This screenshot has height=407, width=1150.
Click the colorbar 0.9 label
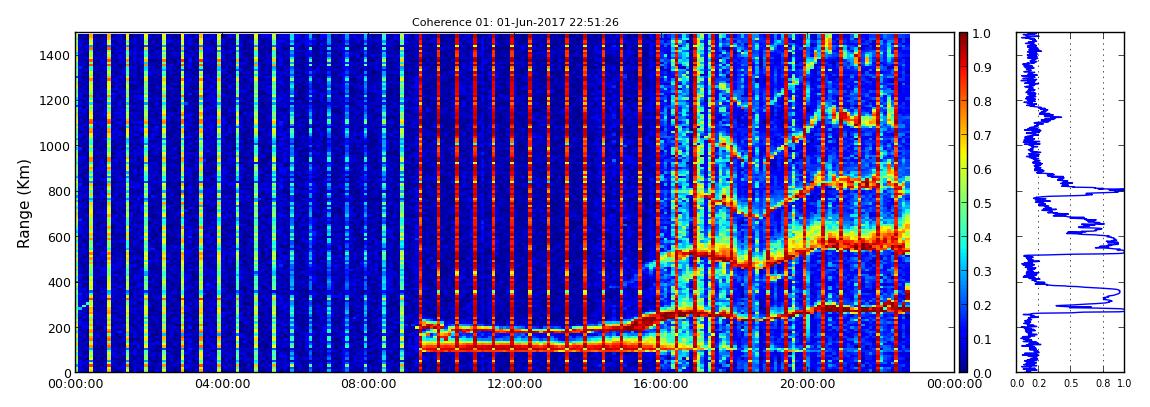click(x=984, y=67)
